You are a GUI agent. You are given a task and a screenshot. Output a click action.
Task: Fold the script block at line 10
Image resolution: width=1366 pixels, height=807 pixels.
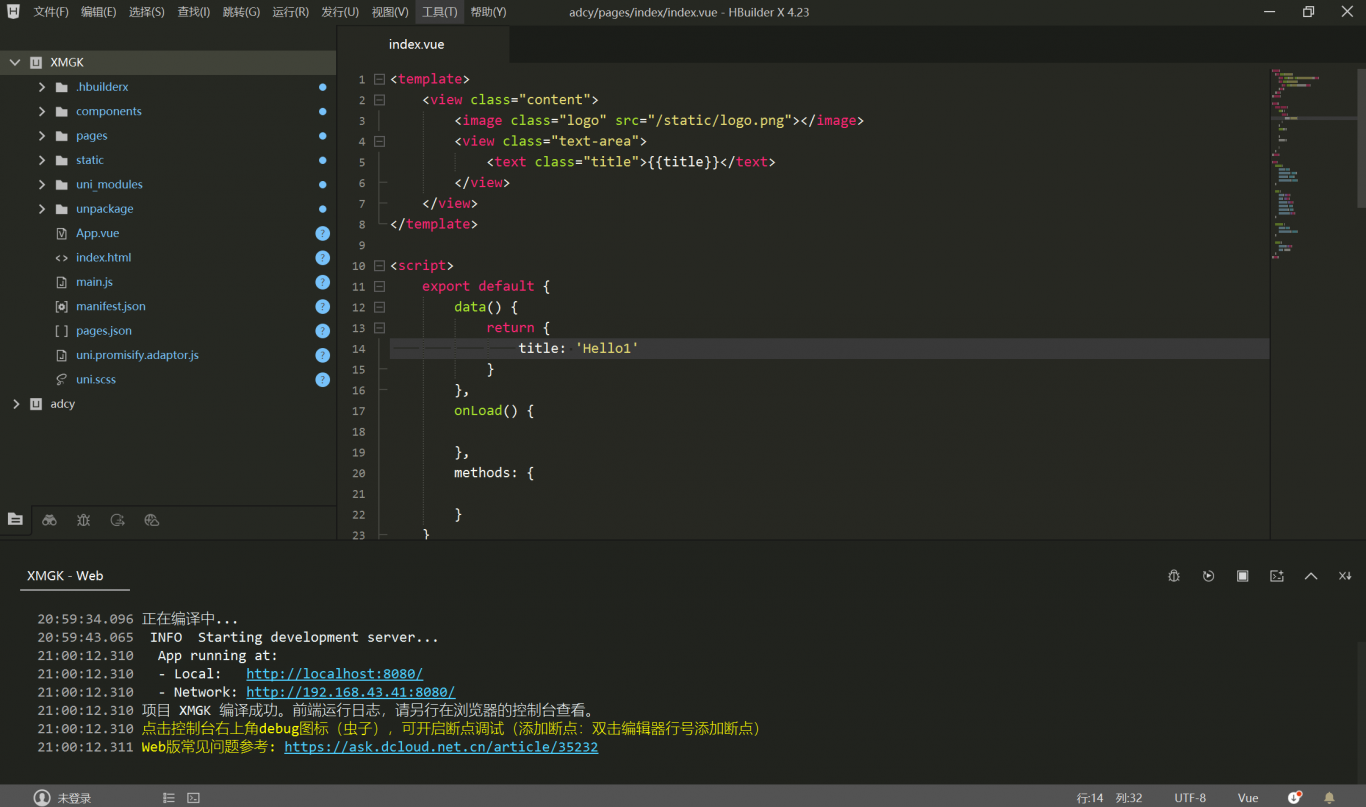pos(379,266)
